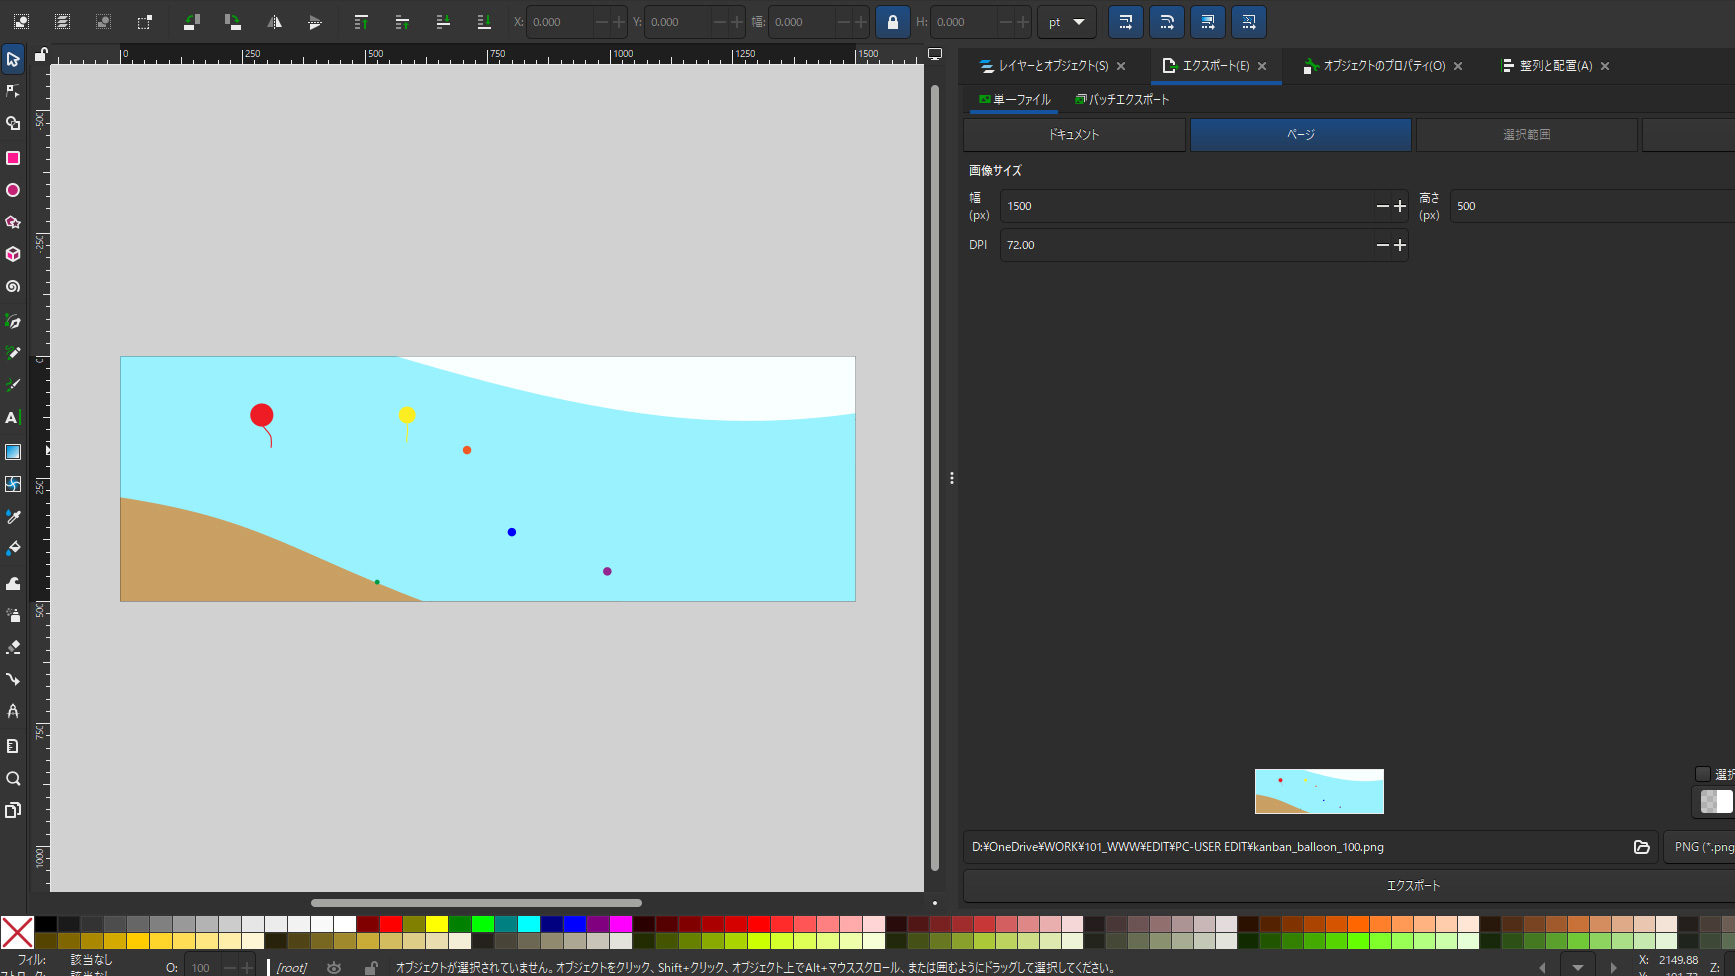Choose the Text tool
This screenshot has width=1735, height=976.
tap(13, 418)
